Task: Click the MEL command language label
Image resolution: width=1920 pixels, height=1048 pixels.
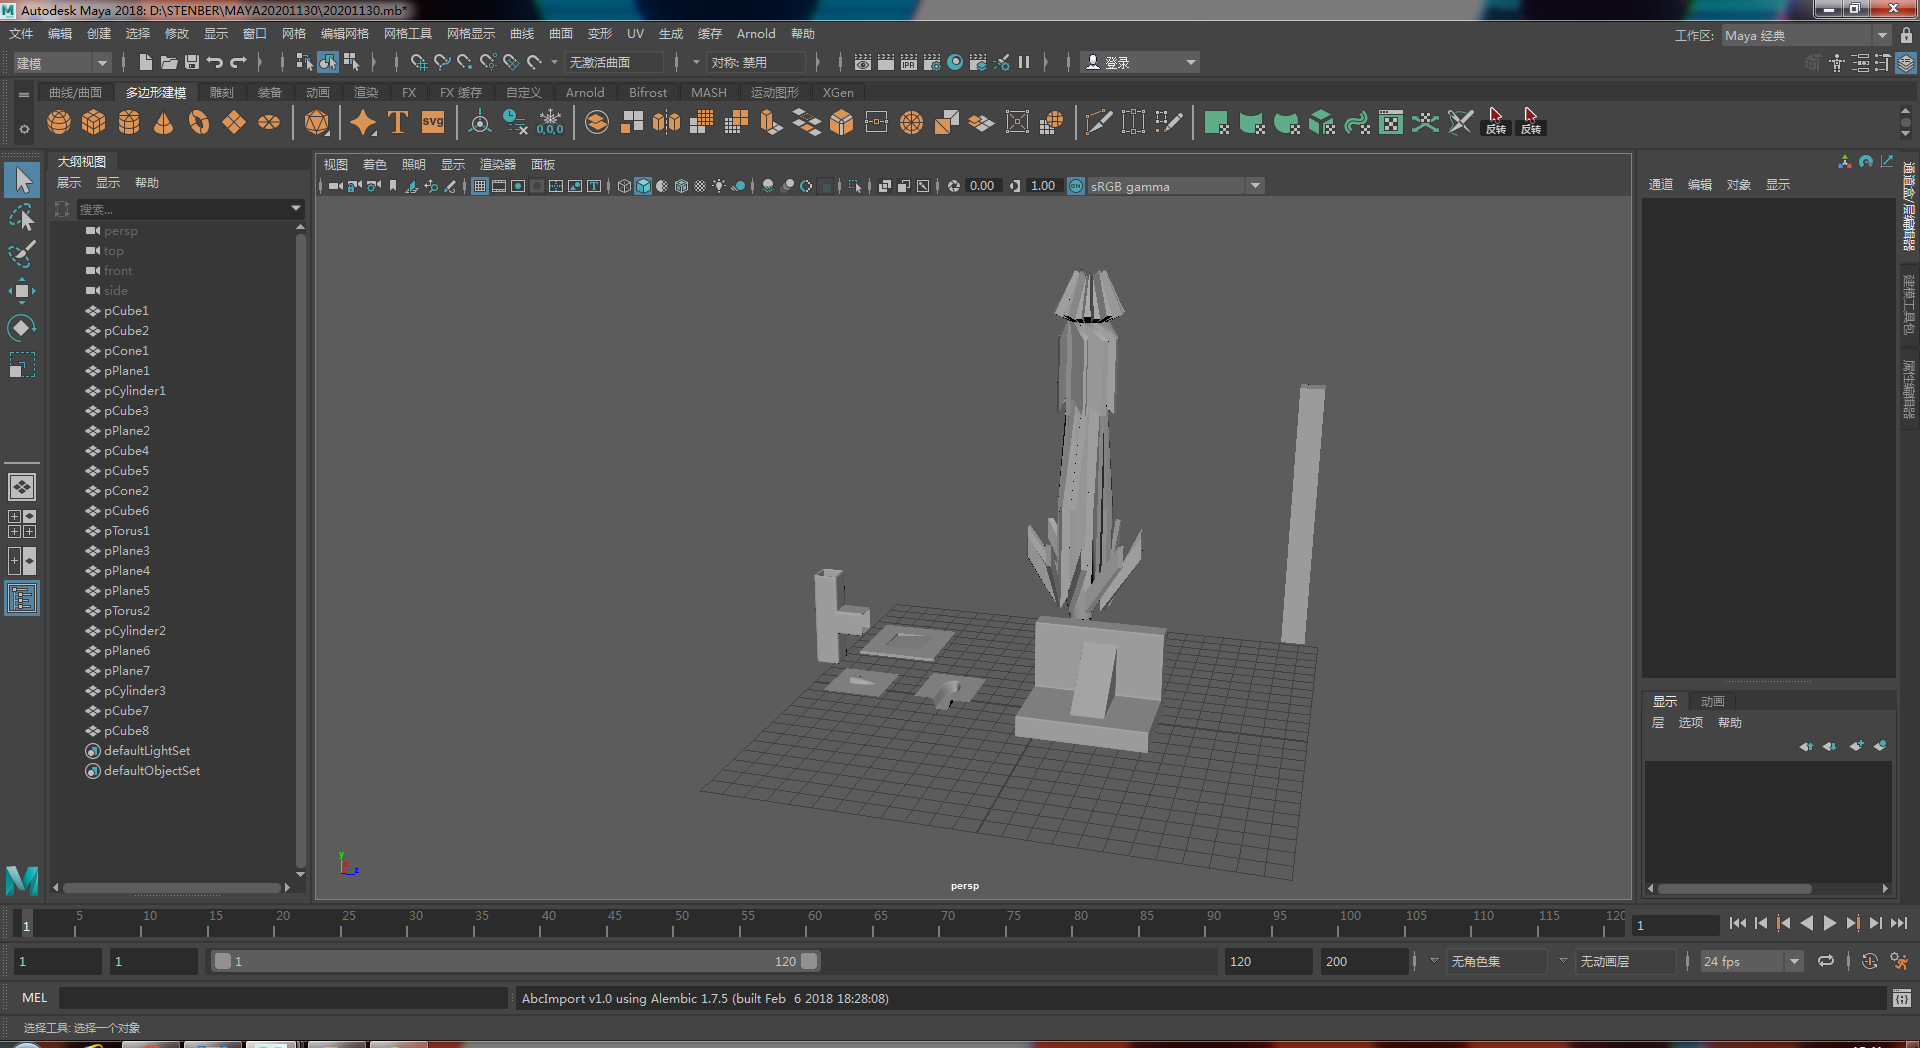Action: pyautogui.click(x=35, y=998)
